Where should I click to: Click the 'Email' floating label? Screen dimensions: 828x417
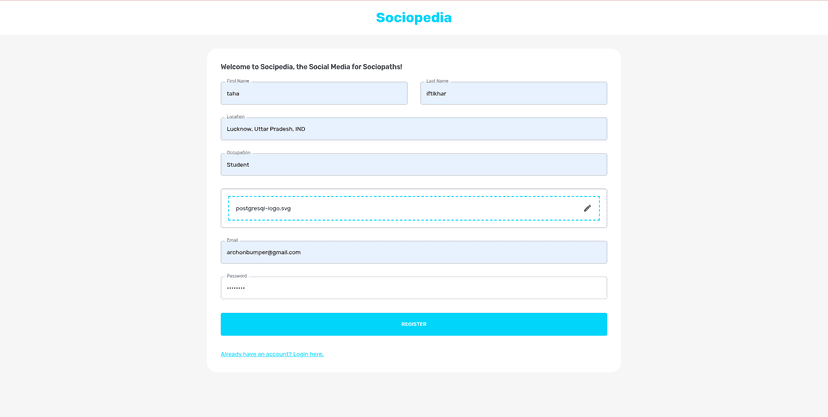[x=232, y=240]
